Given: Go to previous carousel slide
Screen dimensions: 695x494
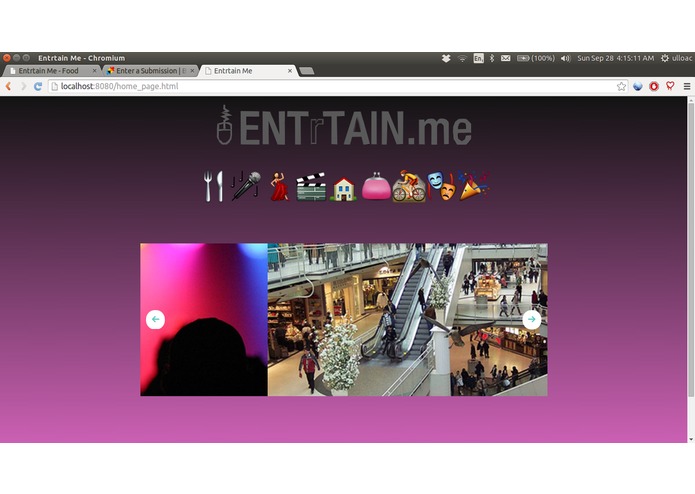Looking at the screenshot, I should click(155, 319).
